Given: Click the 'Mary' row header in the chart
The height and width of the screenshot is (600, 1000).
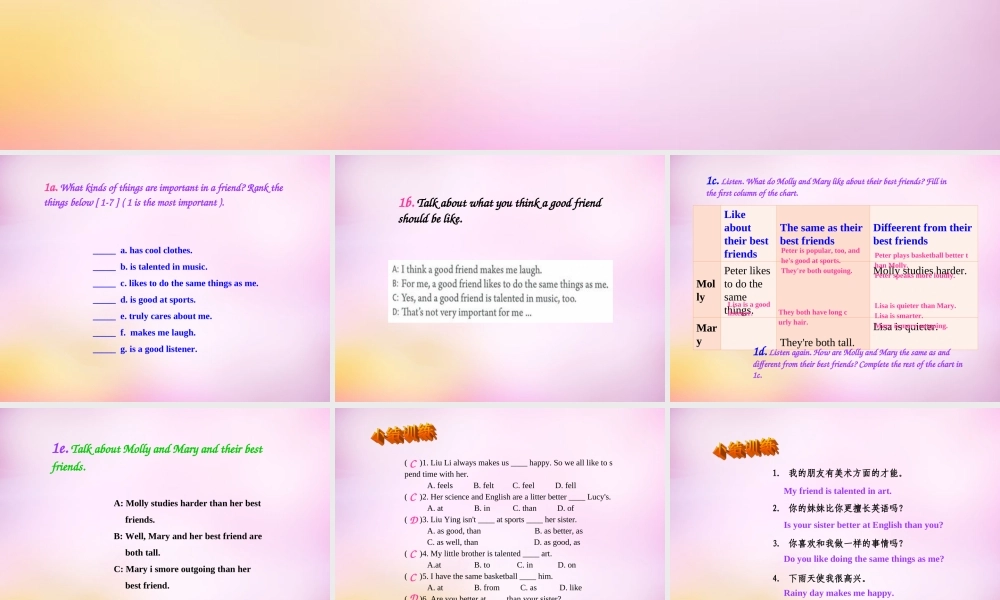Looking at the screenshot, I should coord(706,334).
